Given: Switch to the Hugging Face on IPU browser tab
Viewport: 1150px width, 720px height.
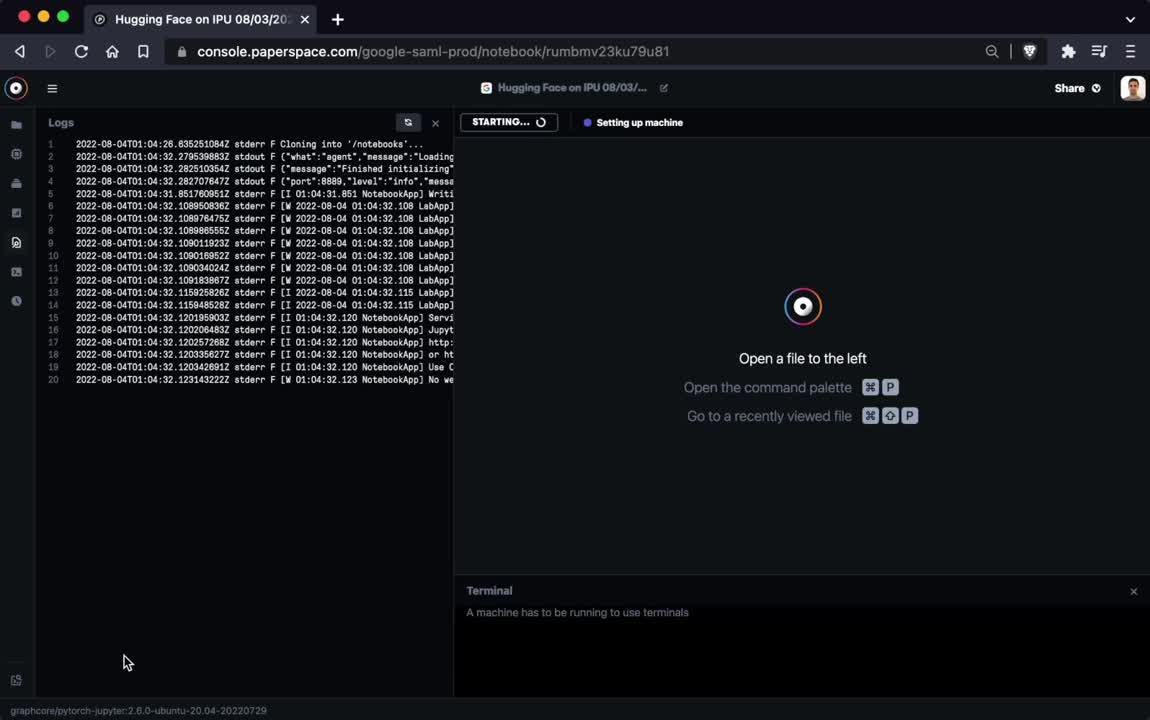Looking at the screenshot, I should (x=200, y=19).
